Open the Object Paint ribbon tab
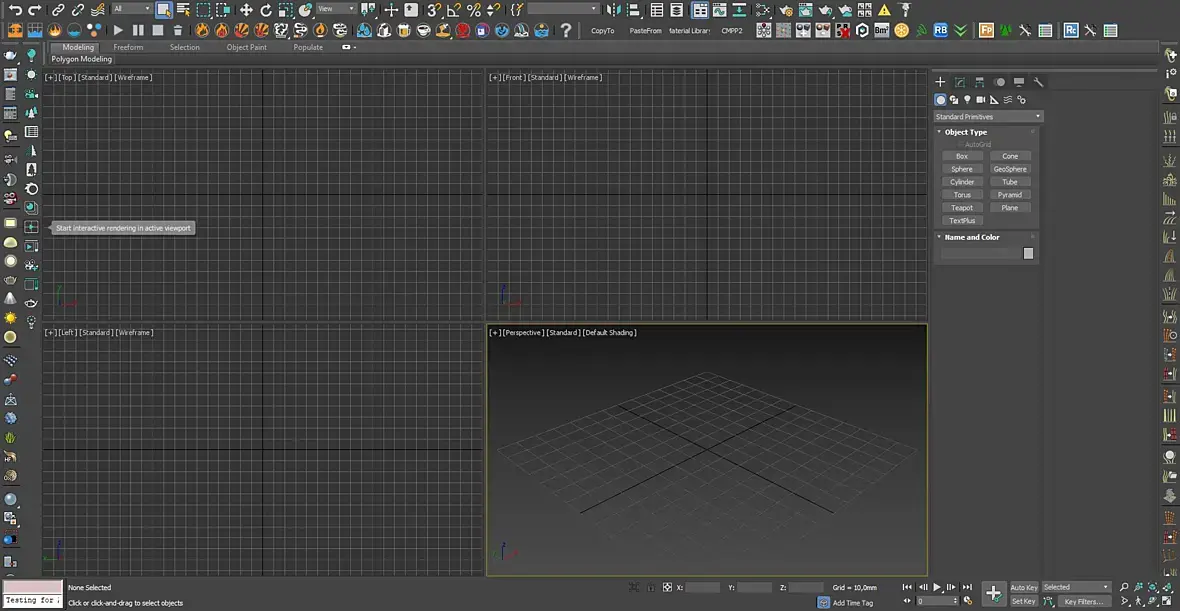Image resolution: width=1180 pixels, height=611 pixels. [246, 47]
